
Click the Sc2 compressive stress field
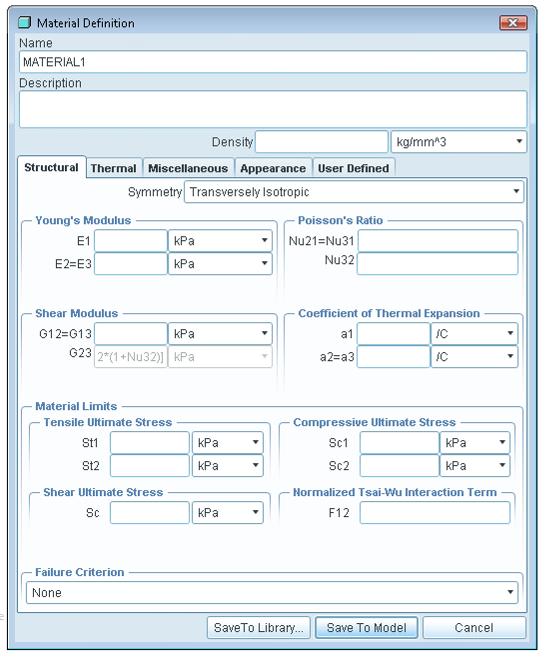(399, 466)
